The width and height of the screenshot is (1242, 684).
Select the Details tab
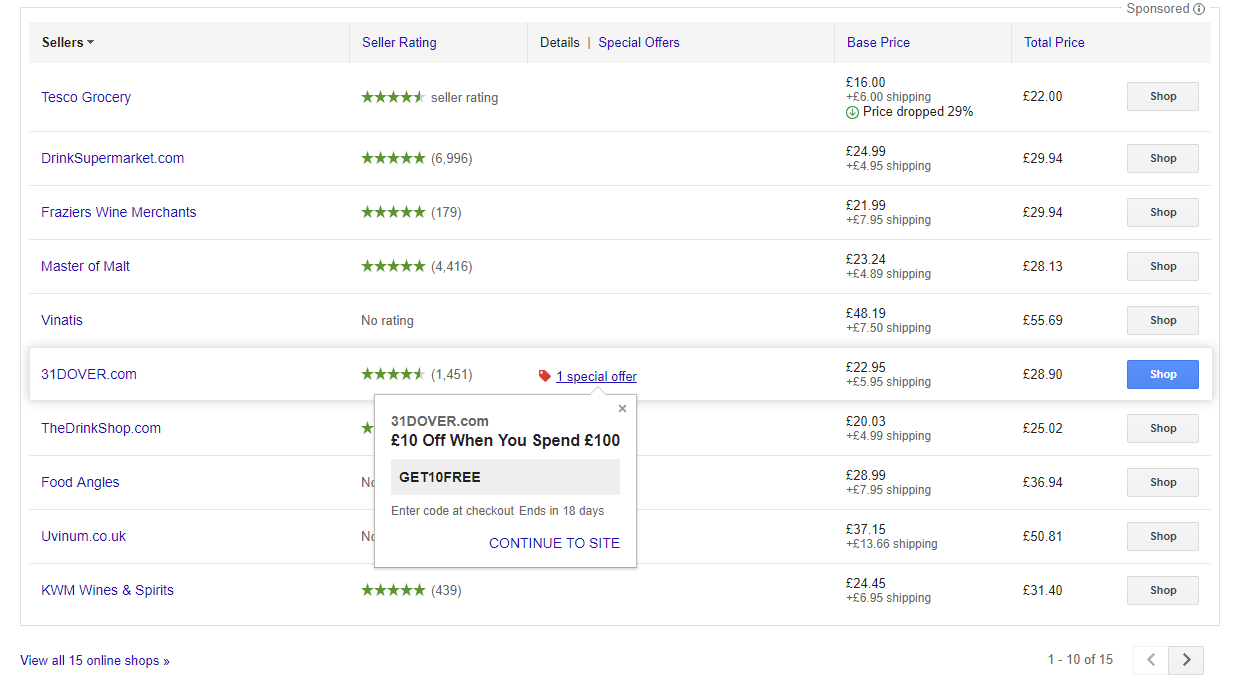coord(560,42)
